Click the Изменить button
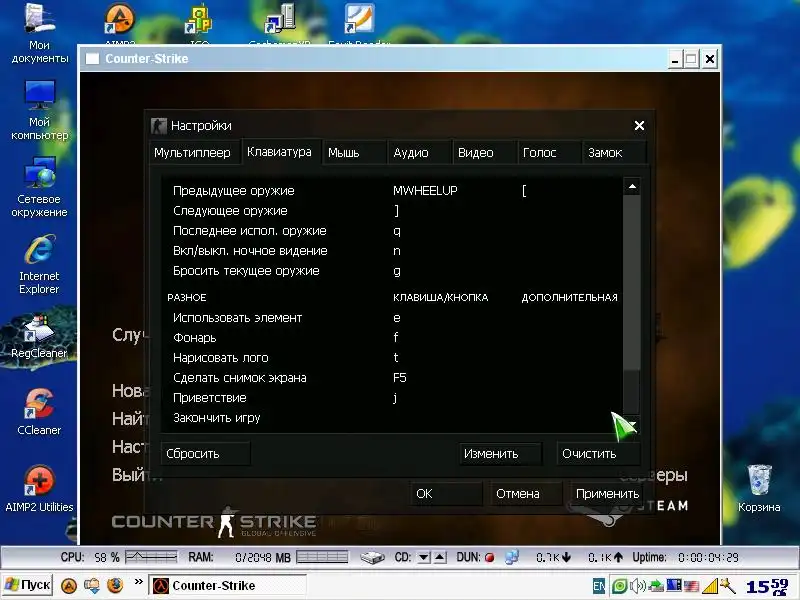800x600 pixels. click(x=500, y=454)
